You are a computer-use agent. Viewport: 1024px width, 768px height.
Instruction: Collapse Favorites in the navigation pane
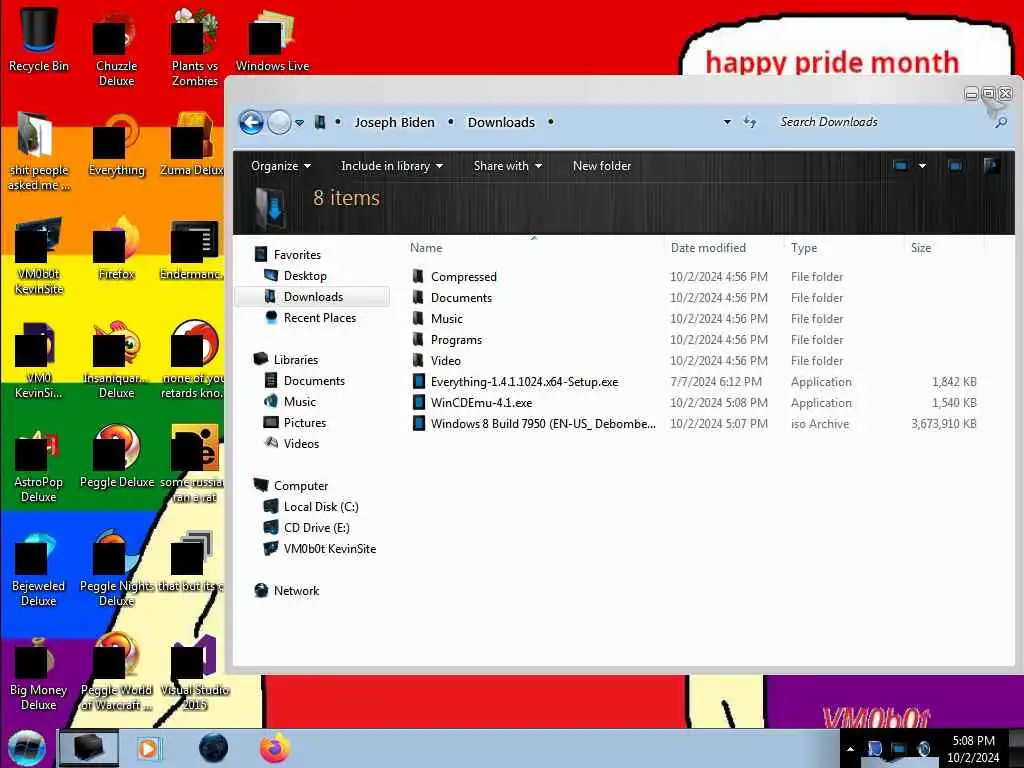pos(297,255)
